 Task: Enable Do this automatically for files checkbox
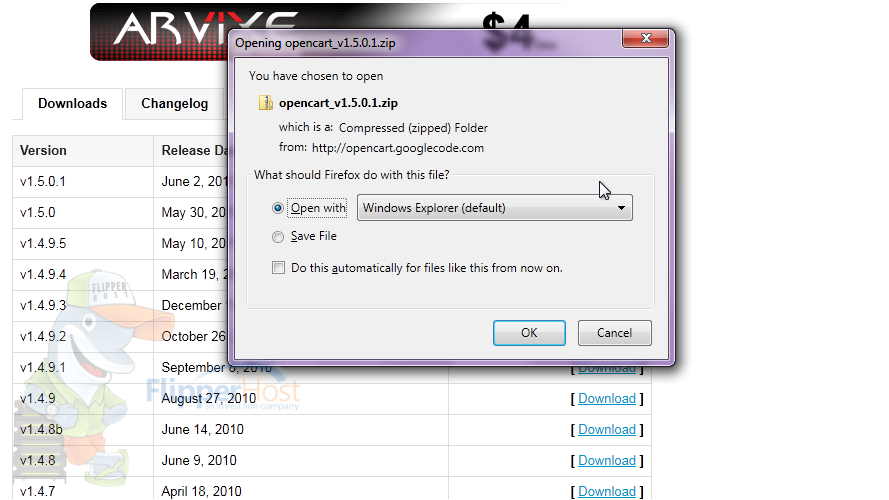[x=278, y=268]
